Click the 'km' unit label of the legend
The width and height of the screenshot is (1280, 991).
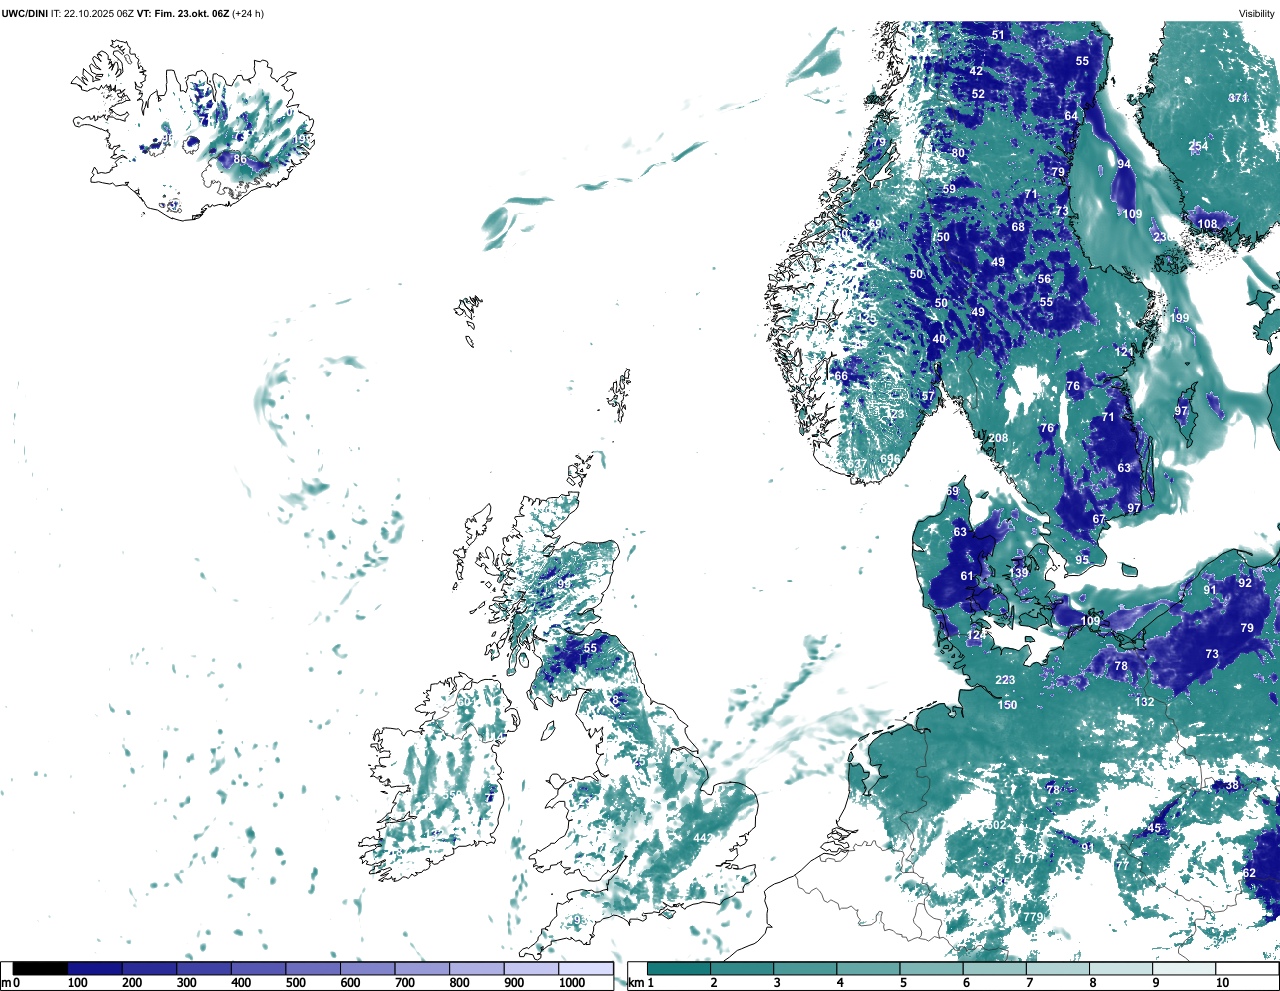635,983
